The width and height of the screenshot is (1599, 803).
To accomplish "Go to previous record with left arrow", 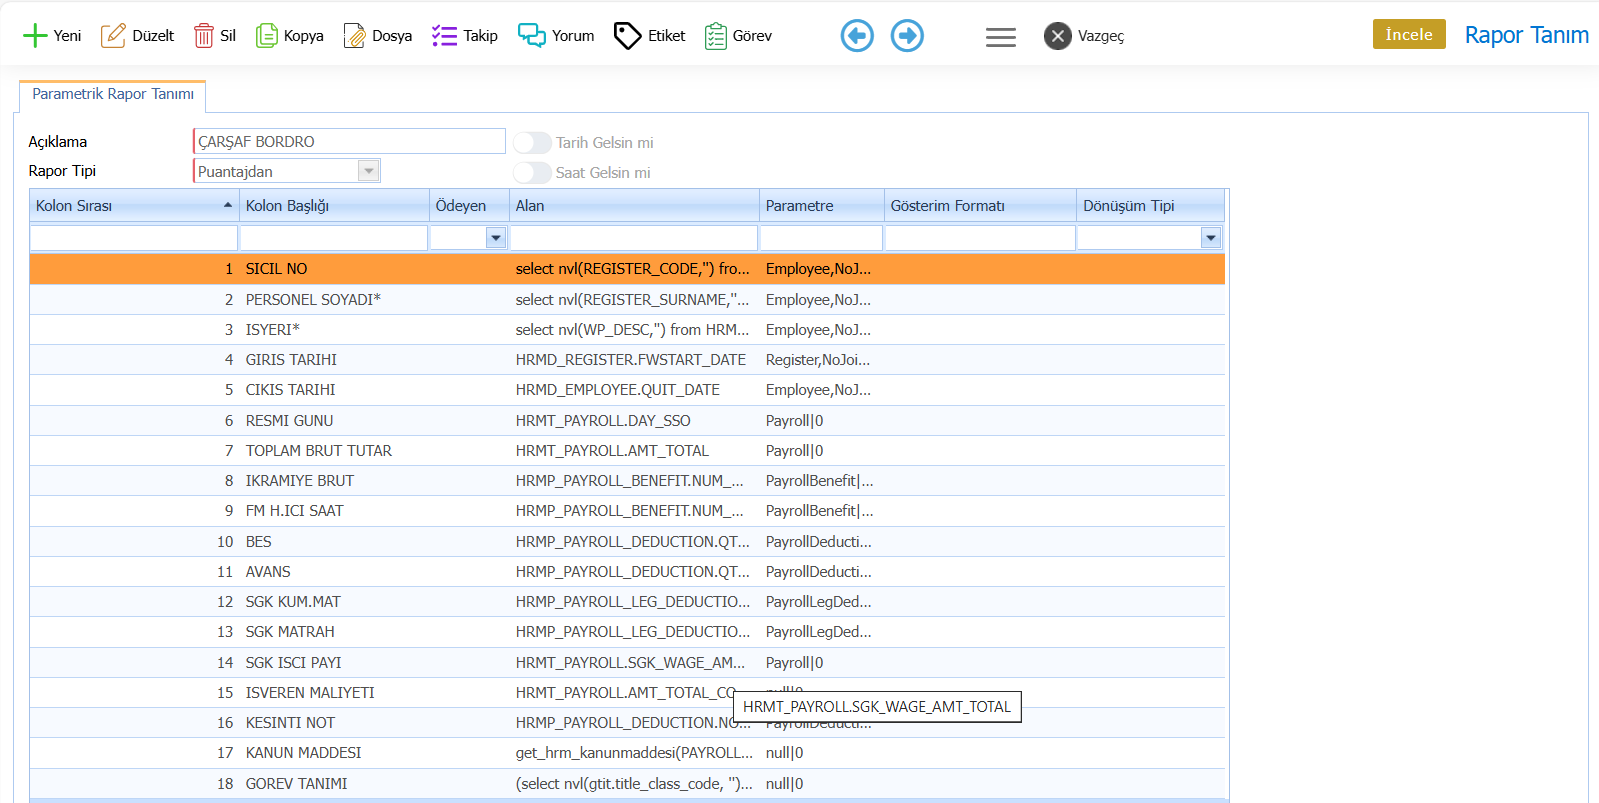I will click(857, 36).
